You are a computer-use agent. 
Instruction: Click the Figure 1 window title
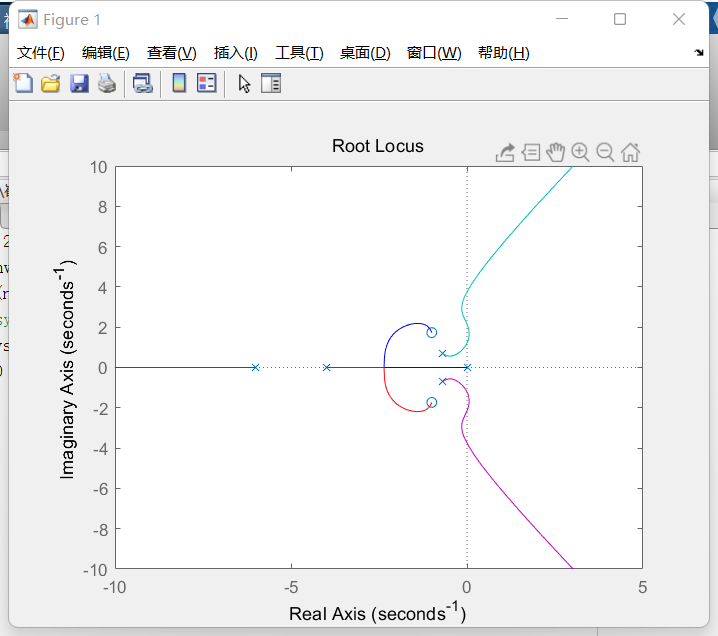point(72,20)
